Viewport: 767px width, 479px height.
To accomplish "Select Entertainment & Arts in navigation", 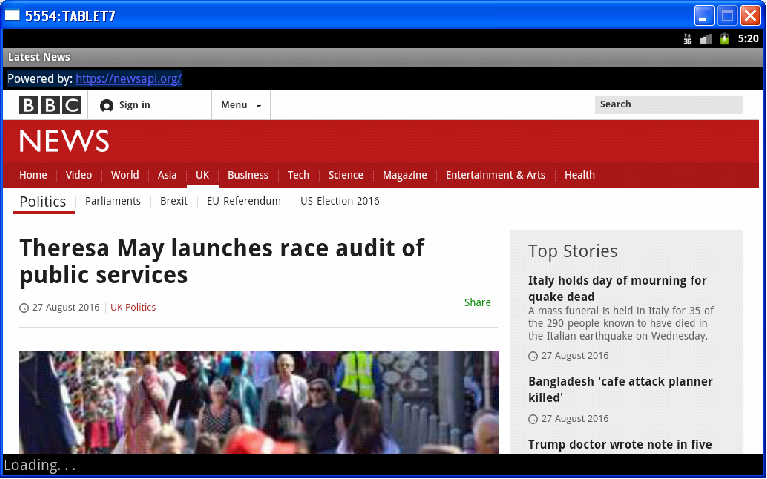I will coord(495,175).
